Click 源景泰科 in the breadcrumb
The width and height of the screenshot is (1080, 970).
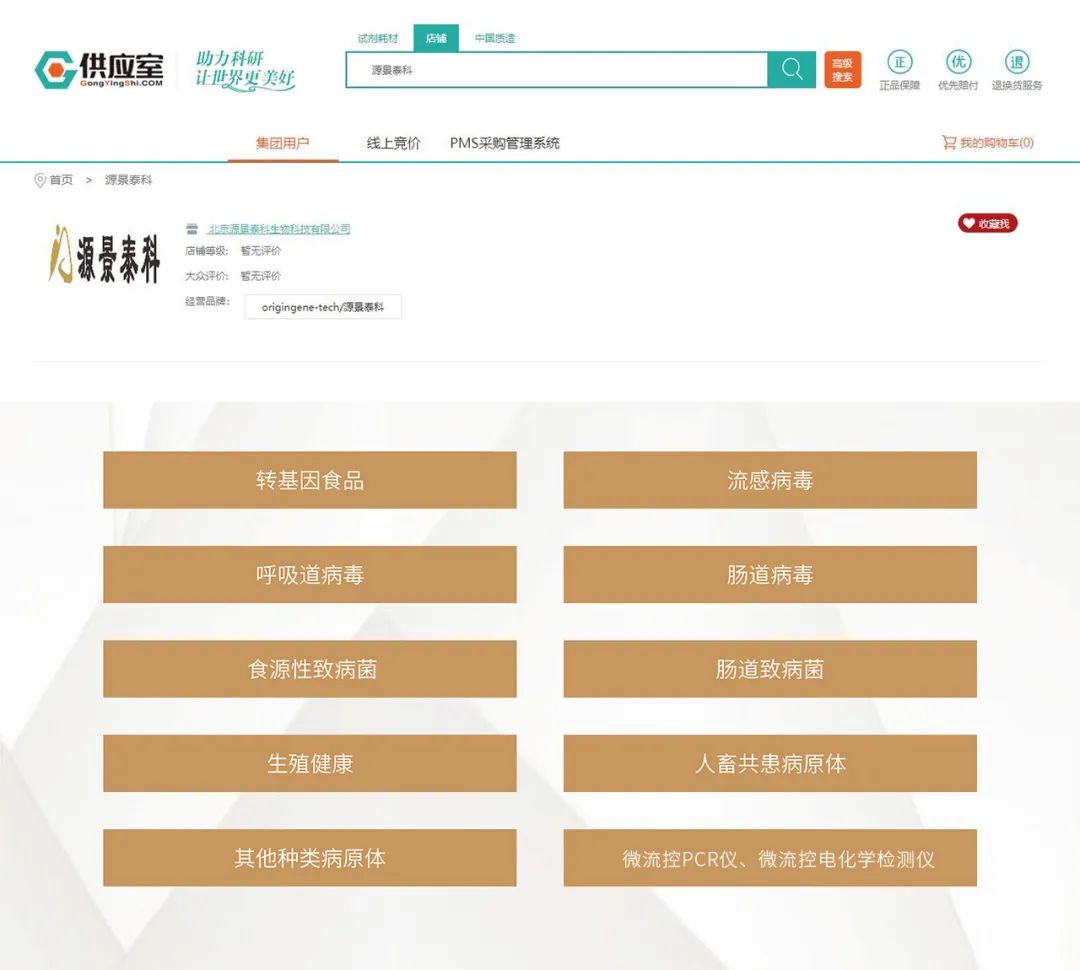[128, 180]
